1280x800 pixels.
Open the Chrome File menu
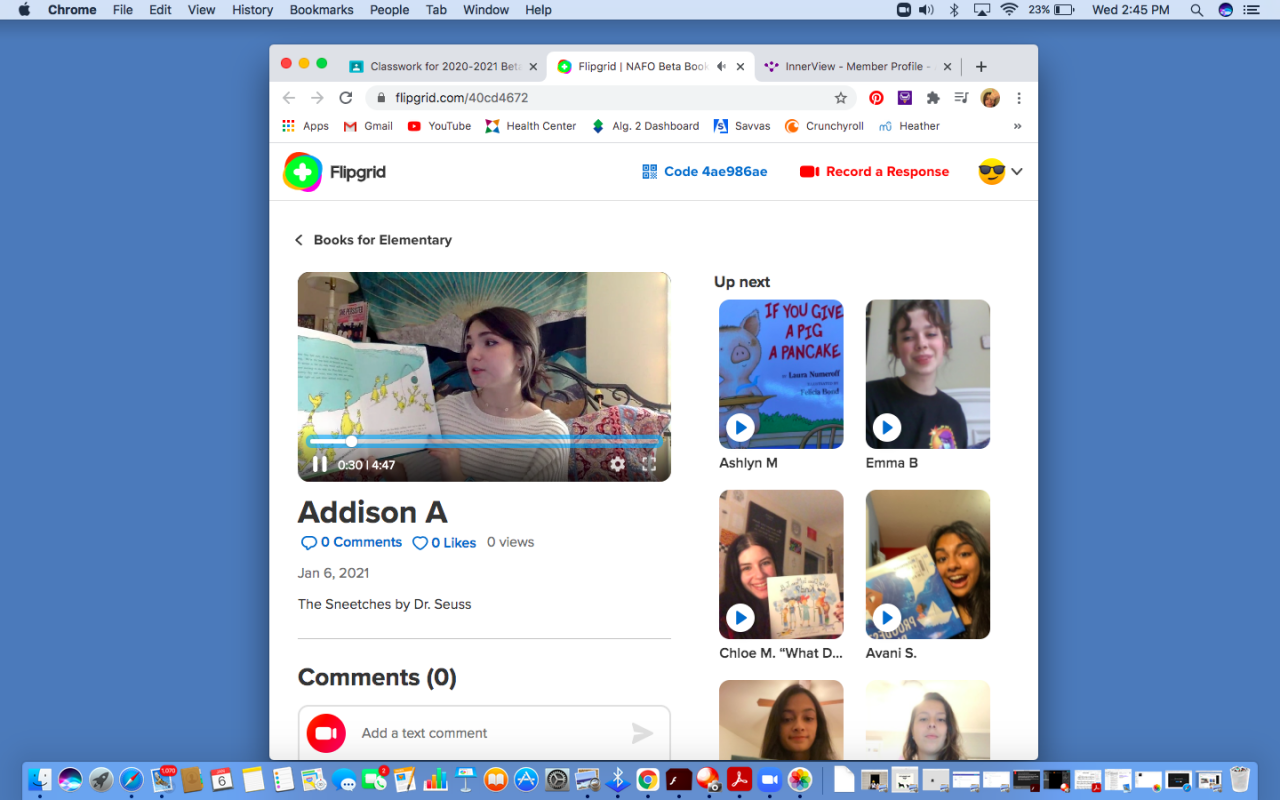coord(123,10)
